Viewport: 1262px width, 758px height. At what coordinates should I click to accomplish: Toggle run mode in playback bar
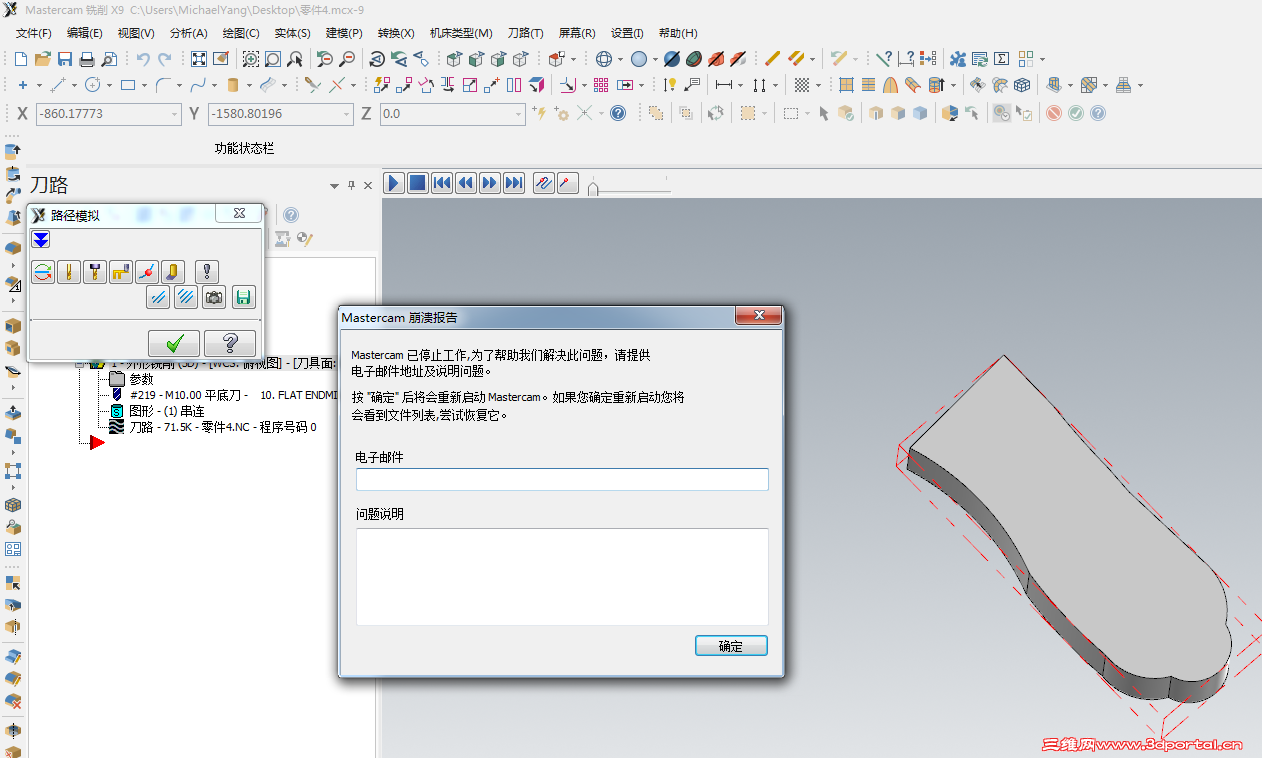coord(568,183)
